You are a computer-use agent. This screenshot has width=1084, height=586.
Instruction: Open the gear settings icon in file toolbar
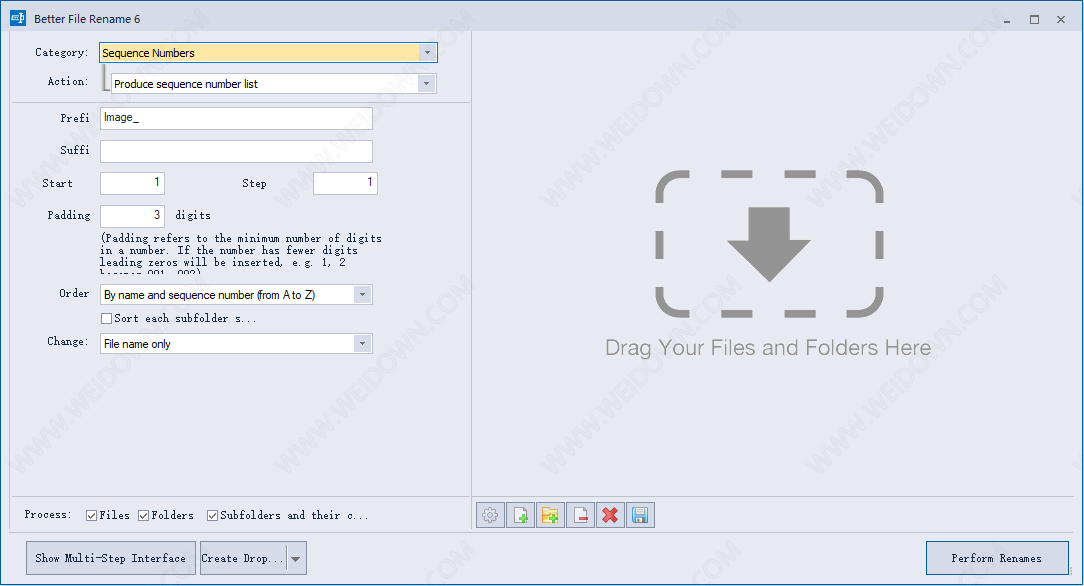490,515
